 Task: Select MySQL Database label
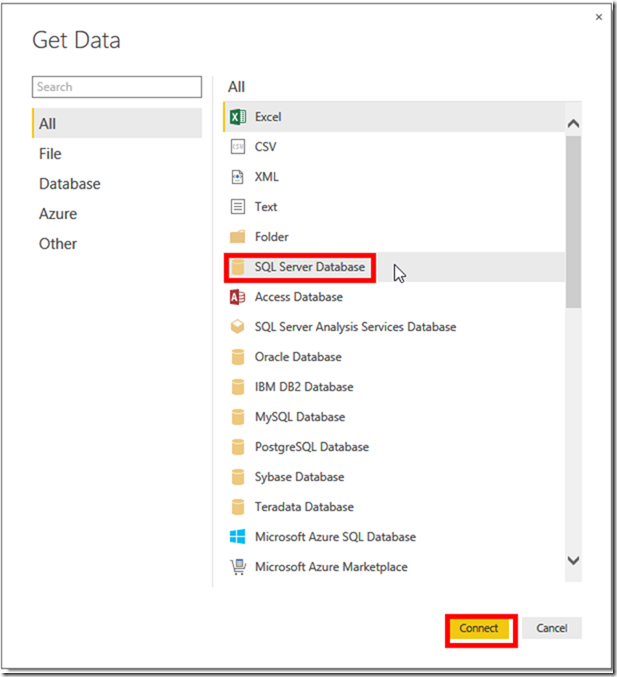pyautogui.click(x=300, y=417)
